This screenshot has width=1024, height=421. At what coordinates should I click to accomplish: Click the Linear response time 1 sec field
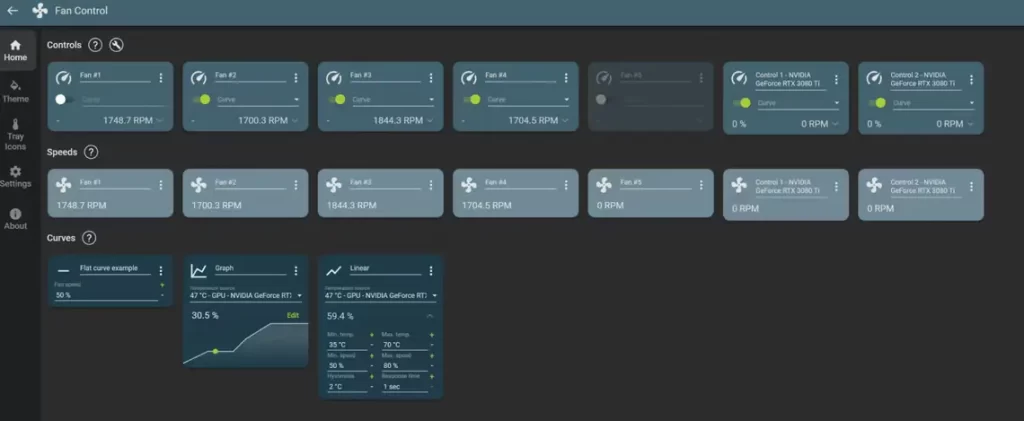[x=404, y=386]
